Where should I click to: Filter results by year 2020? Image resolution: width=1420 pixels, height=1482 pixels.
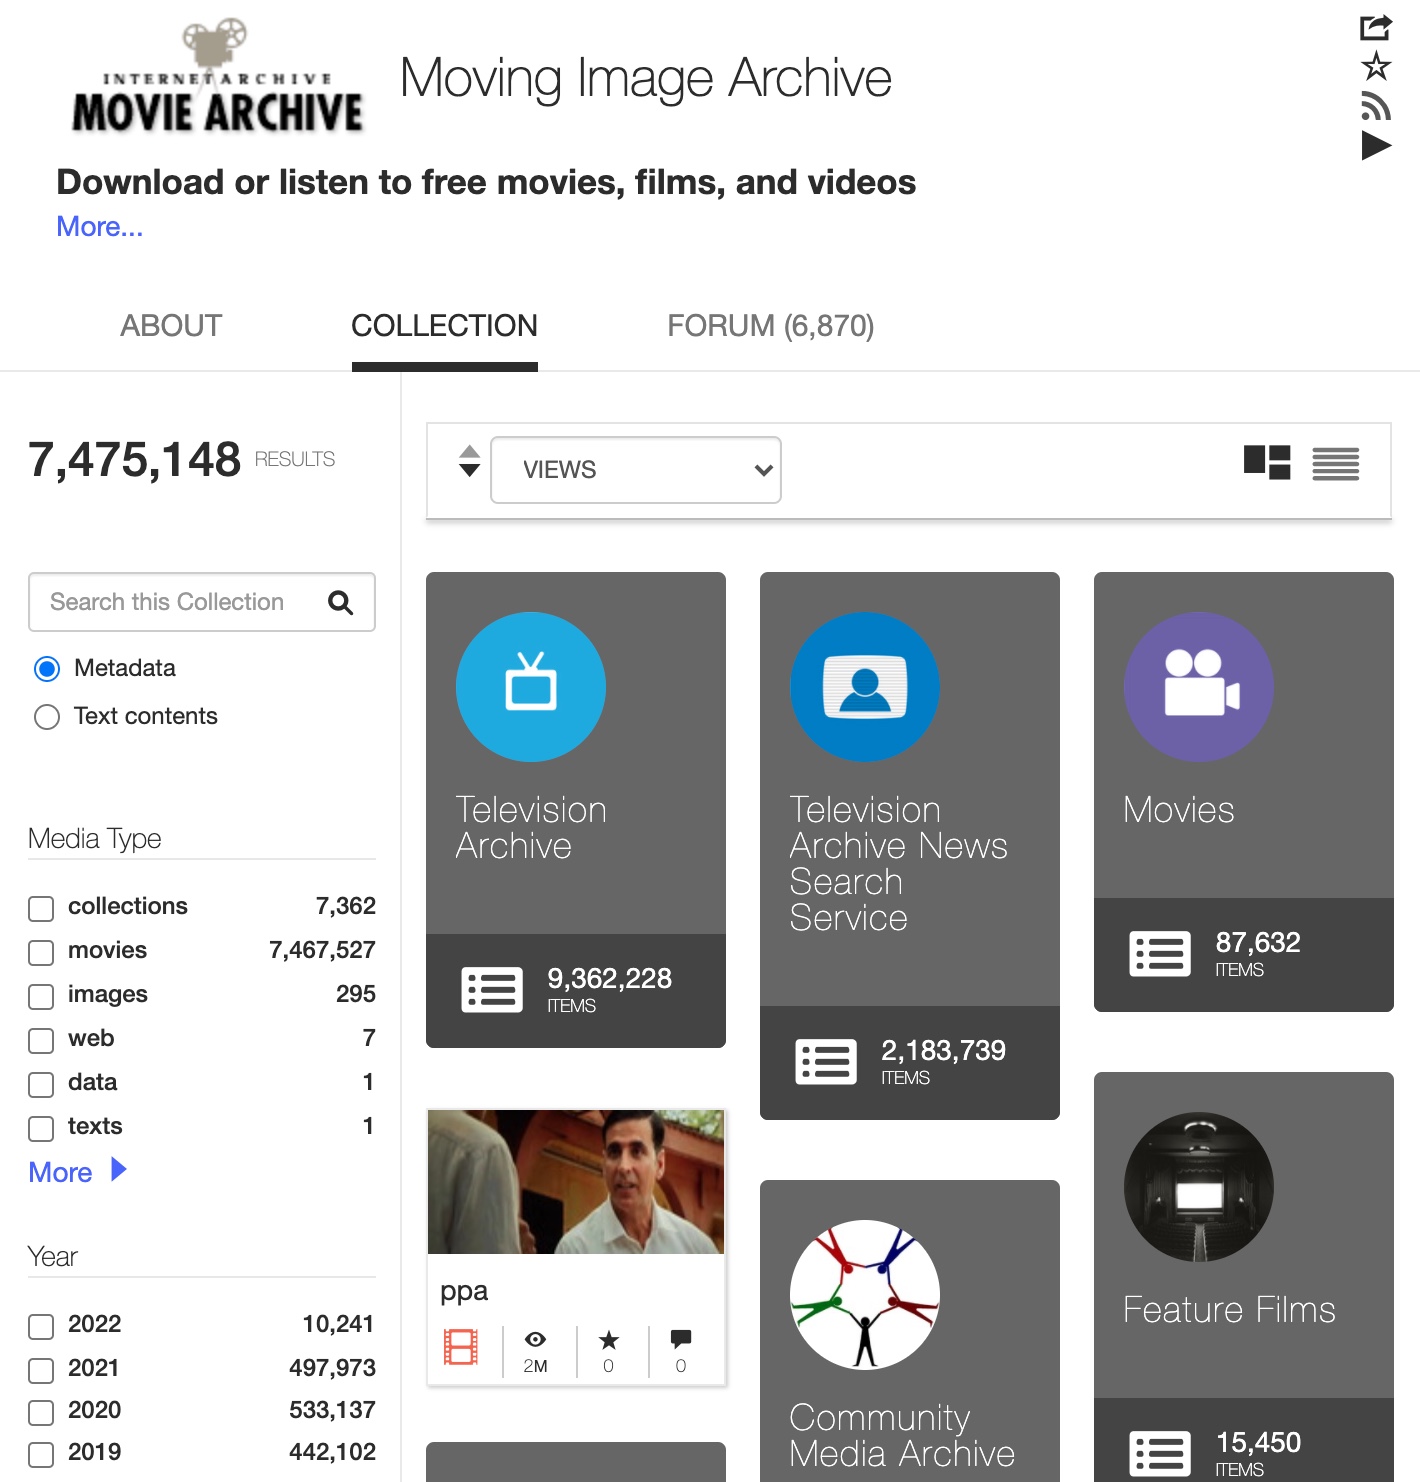41,1412
